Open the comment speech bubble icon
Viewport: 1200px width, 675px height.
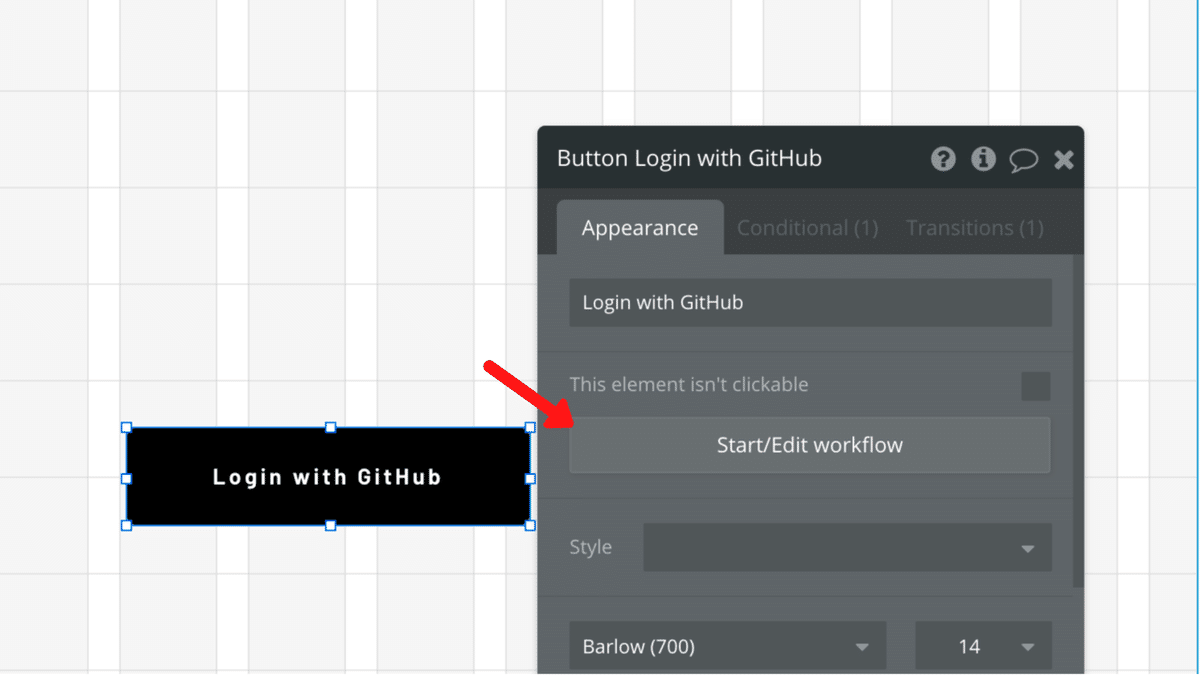[x=1023, y=160]
